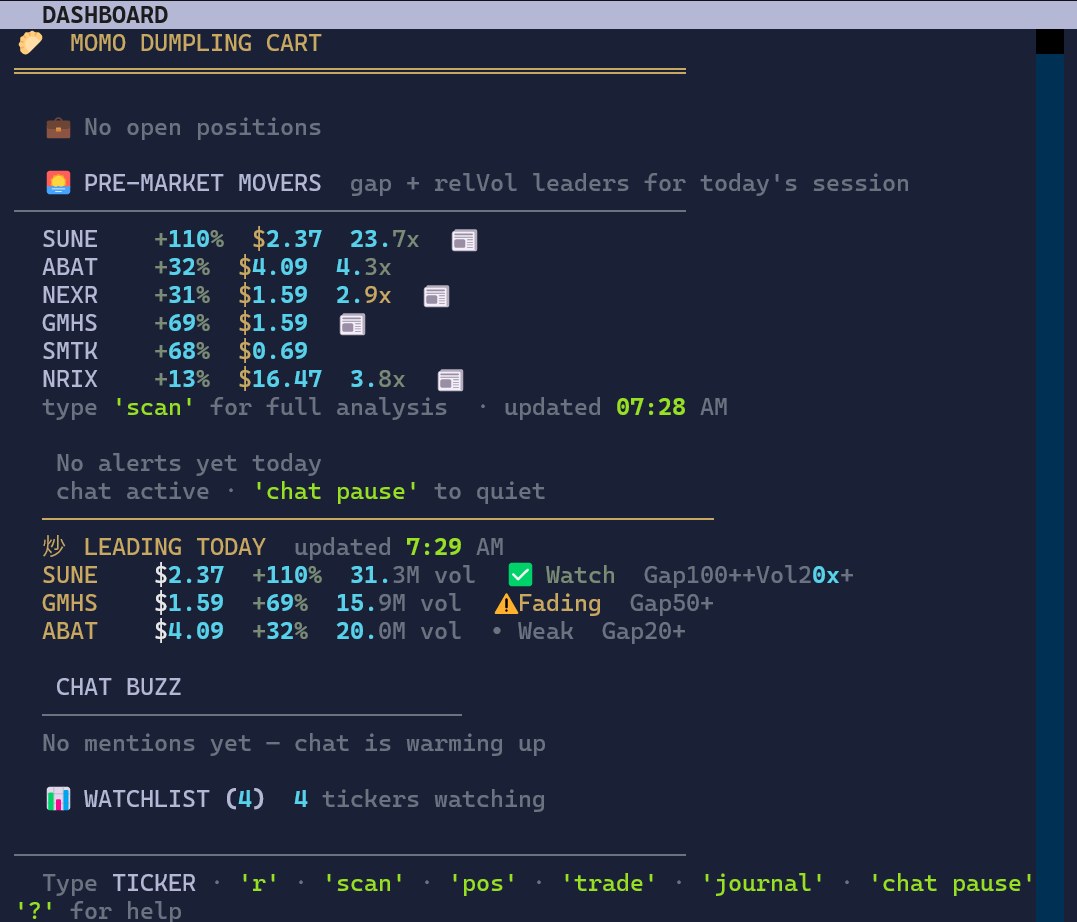This screenshot has height=922, width=1077.
Task: Click the '?' help command at the bottom
Action: click(35, 911)
